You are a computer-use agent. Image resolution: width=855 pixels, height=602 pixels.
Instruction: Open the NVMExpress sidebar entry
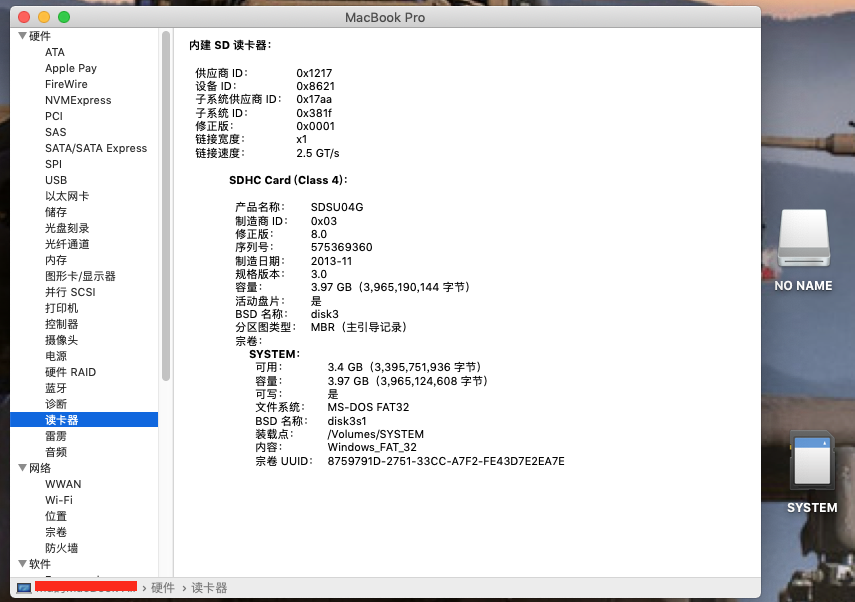point(78,100)
